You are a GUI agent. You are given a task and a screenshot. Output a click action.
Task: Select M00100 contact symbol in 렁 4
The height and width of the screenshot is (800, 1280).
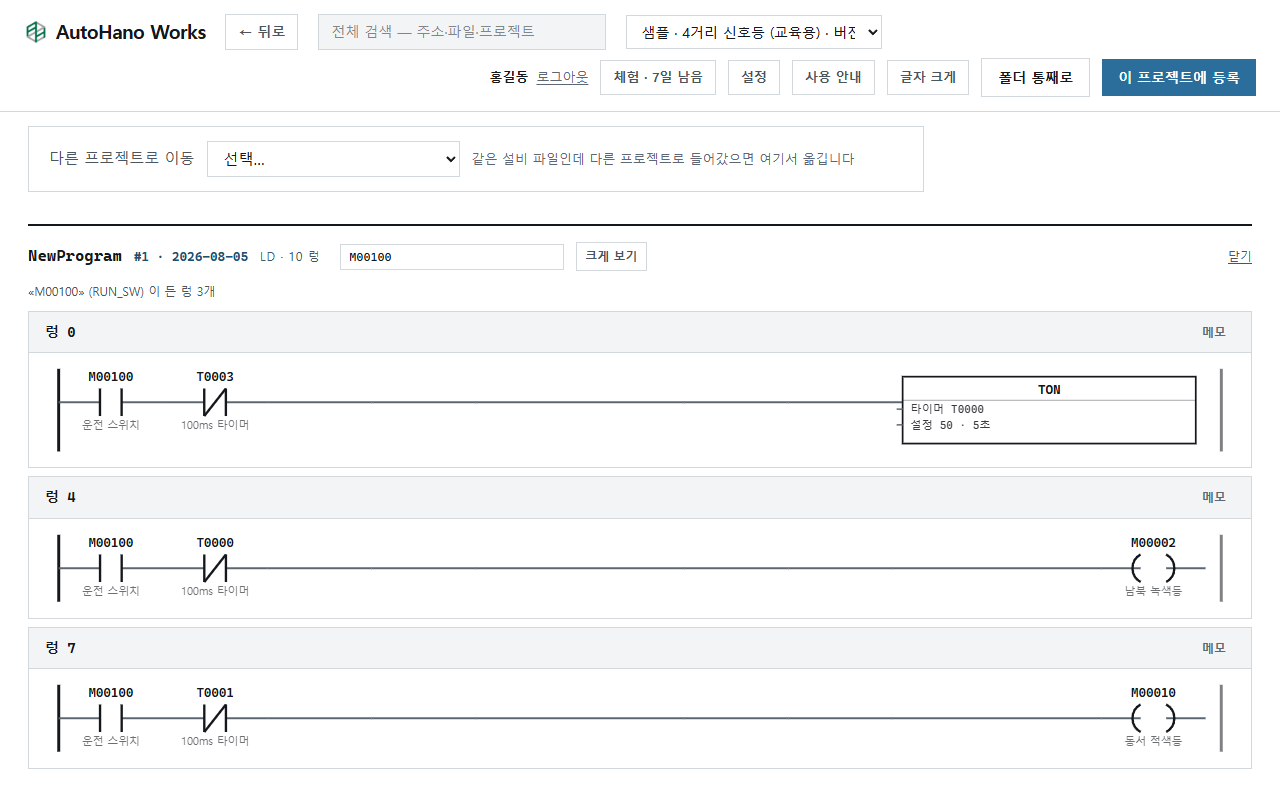[x=110, y=568]
